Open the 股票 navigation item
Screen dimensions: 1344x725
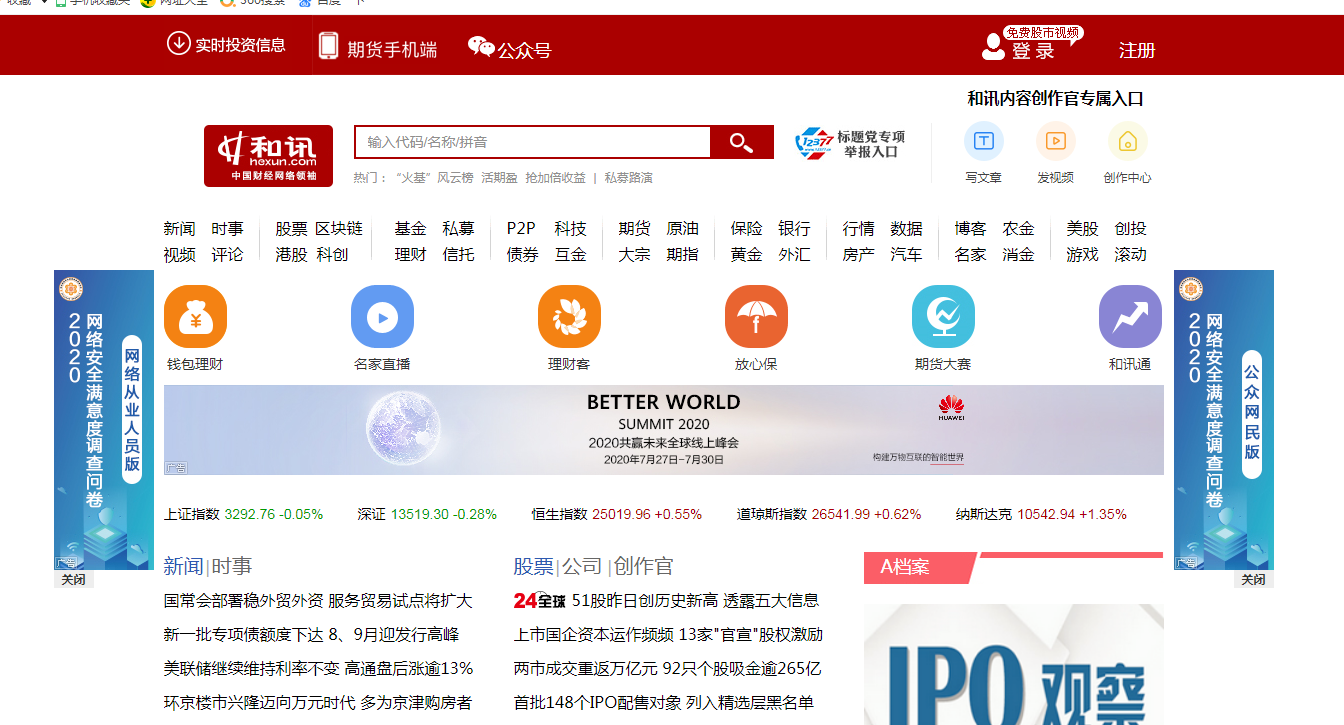292,229
